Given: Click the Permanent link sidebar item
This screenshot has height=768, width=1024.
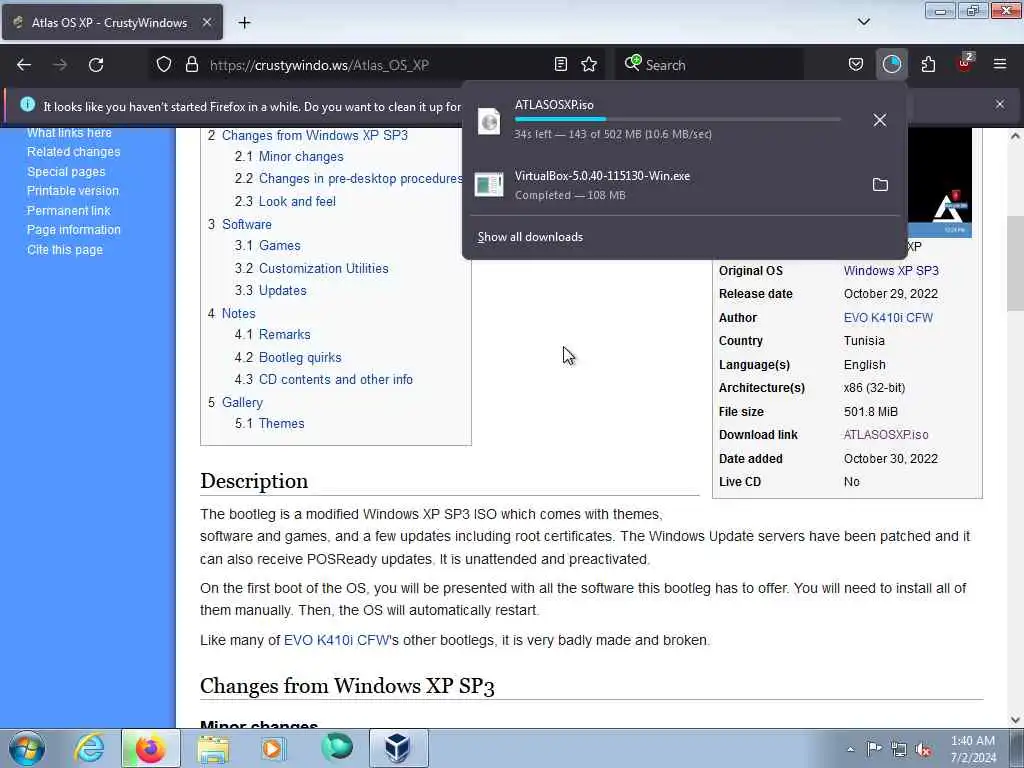Looking at the screenshot, I should coord(69,211).
